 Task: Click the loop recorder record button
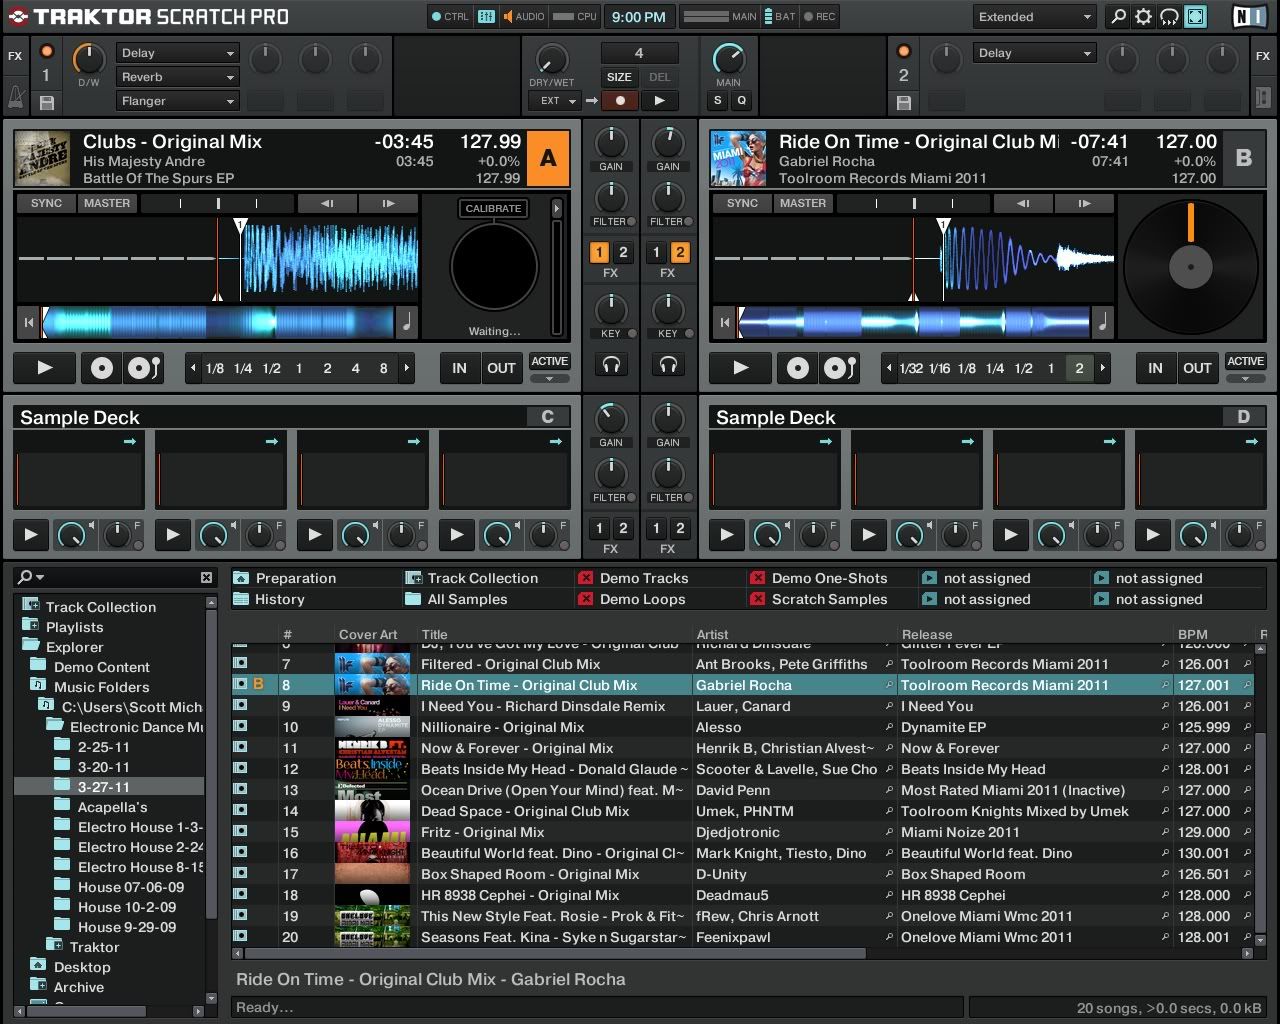click(620, 100)
